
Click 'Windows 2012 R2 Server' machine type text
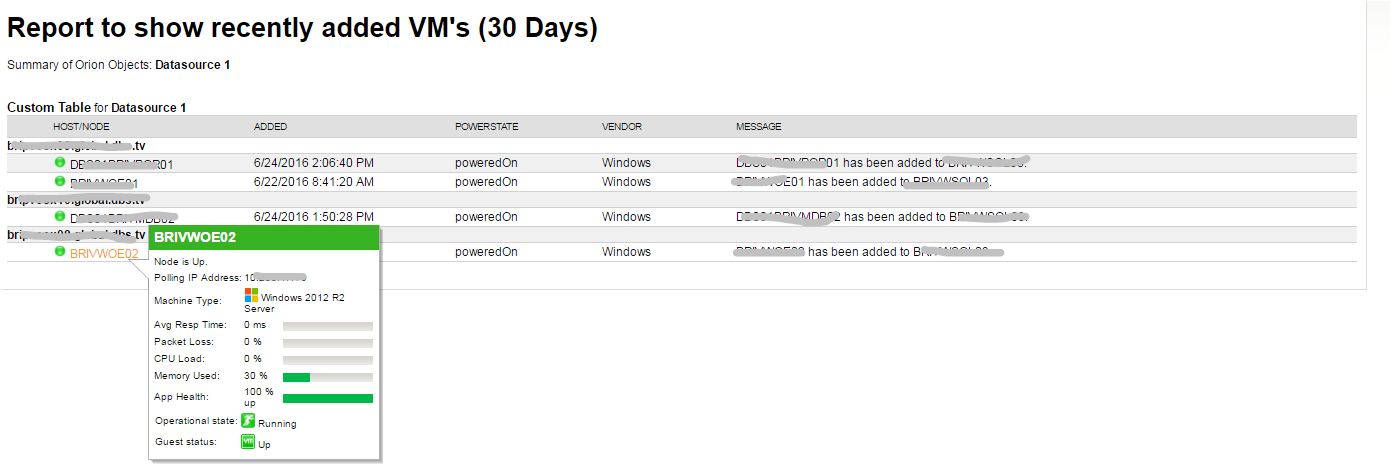point(295,303)
